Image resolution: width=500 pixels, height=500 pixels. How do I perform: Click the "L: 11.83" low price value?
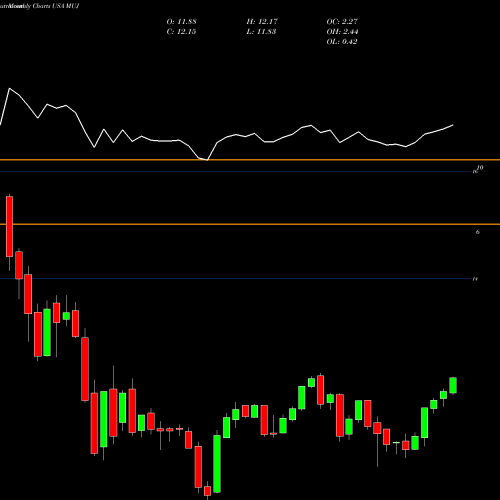click(x=261, y=32)
